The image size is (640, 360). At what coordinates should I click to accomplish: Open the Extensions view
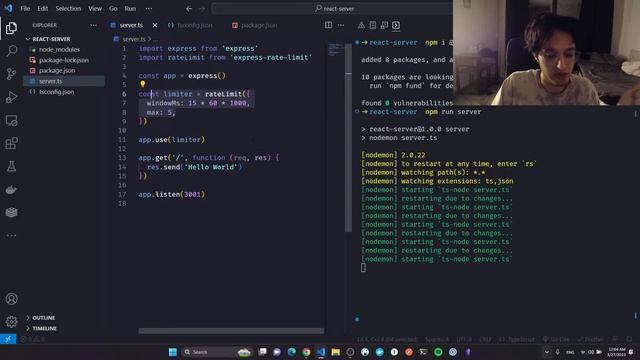click(11, 143)
